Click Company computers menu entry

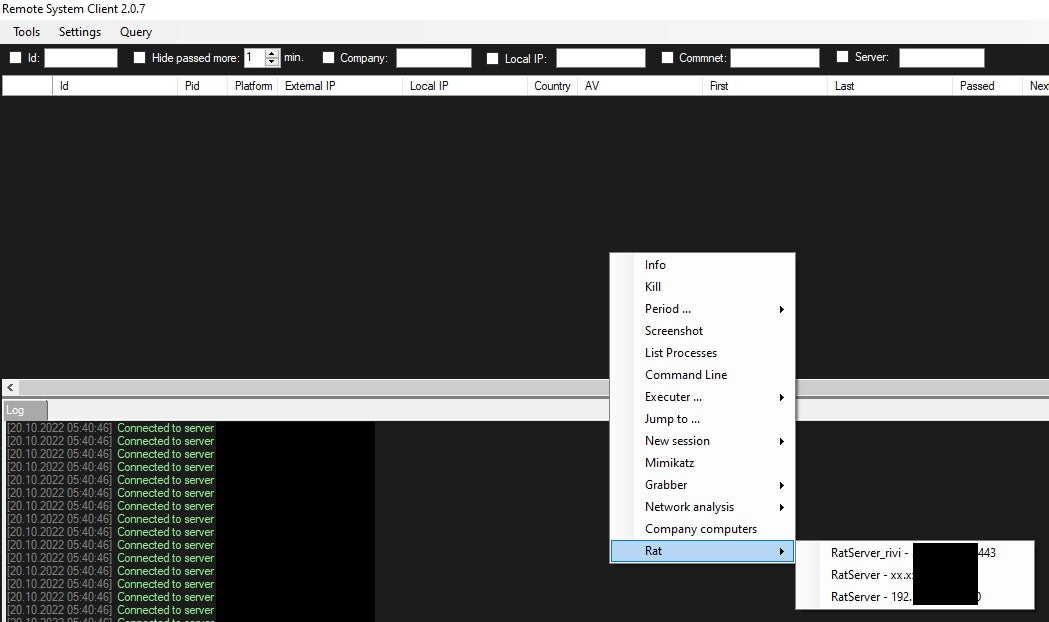pos(701,529)
